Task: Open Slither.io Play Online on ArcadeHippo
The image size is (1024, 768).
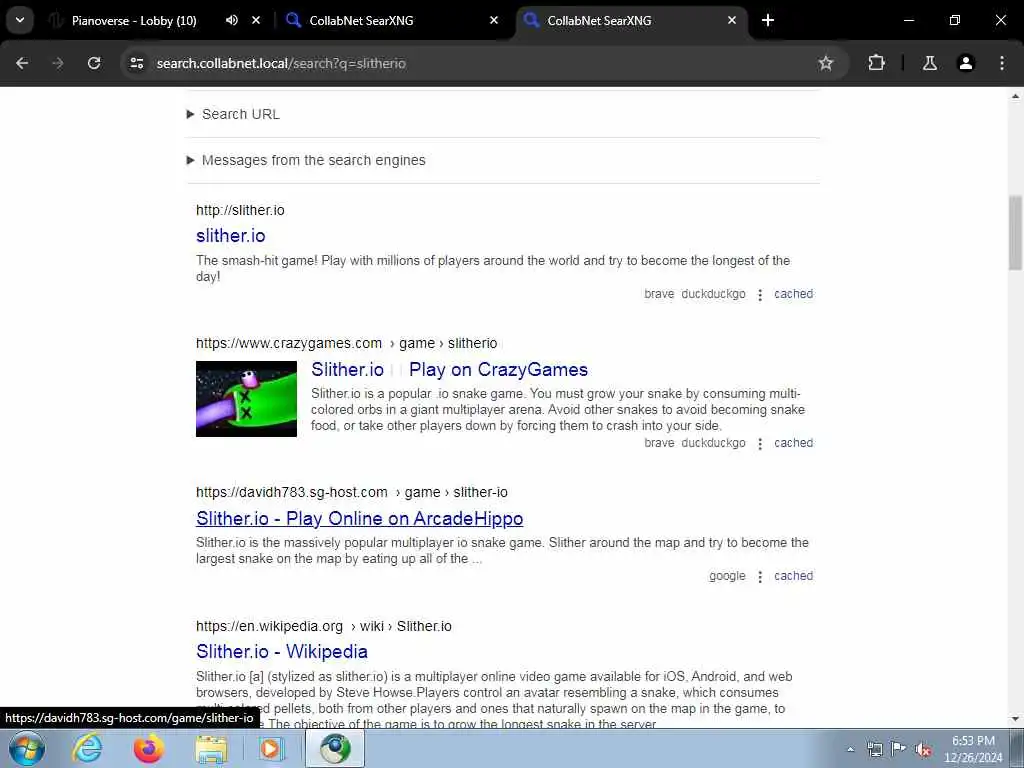Action: 359,519
